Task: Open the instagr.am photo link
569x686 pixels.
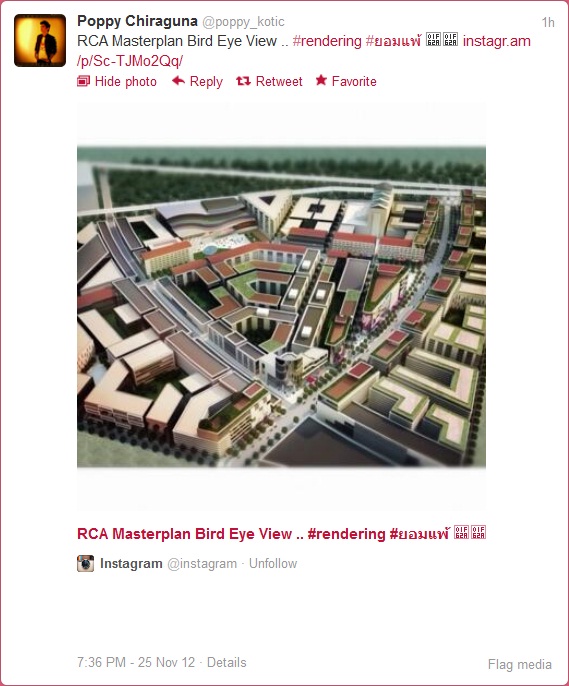Action: click(x=304, y=51)
